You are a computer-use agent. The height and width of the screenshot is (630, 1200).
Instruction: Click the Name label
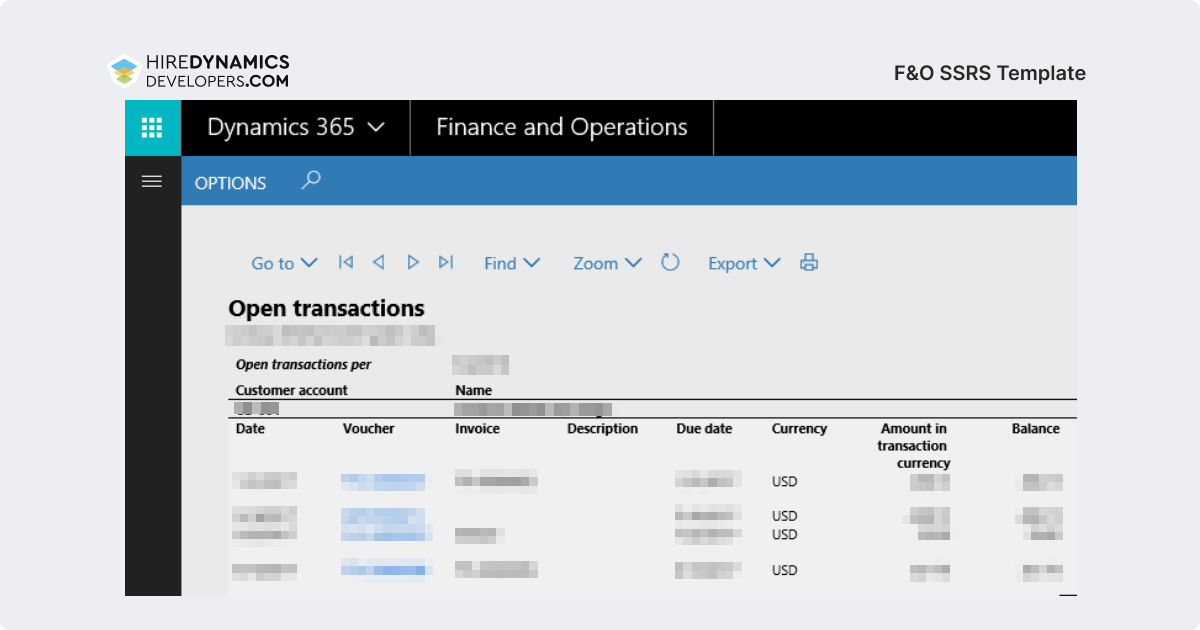473,390
